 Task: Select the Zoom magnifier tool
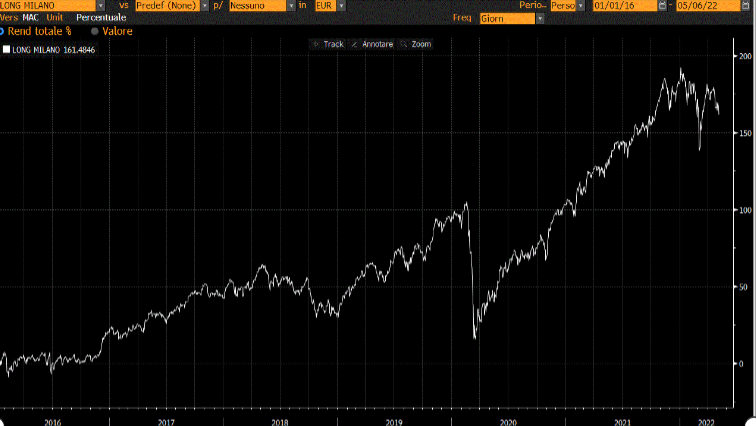point(417,44)
